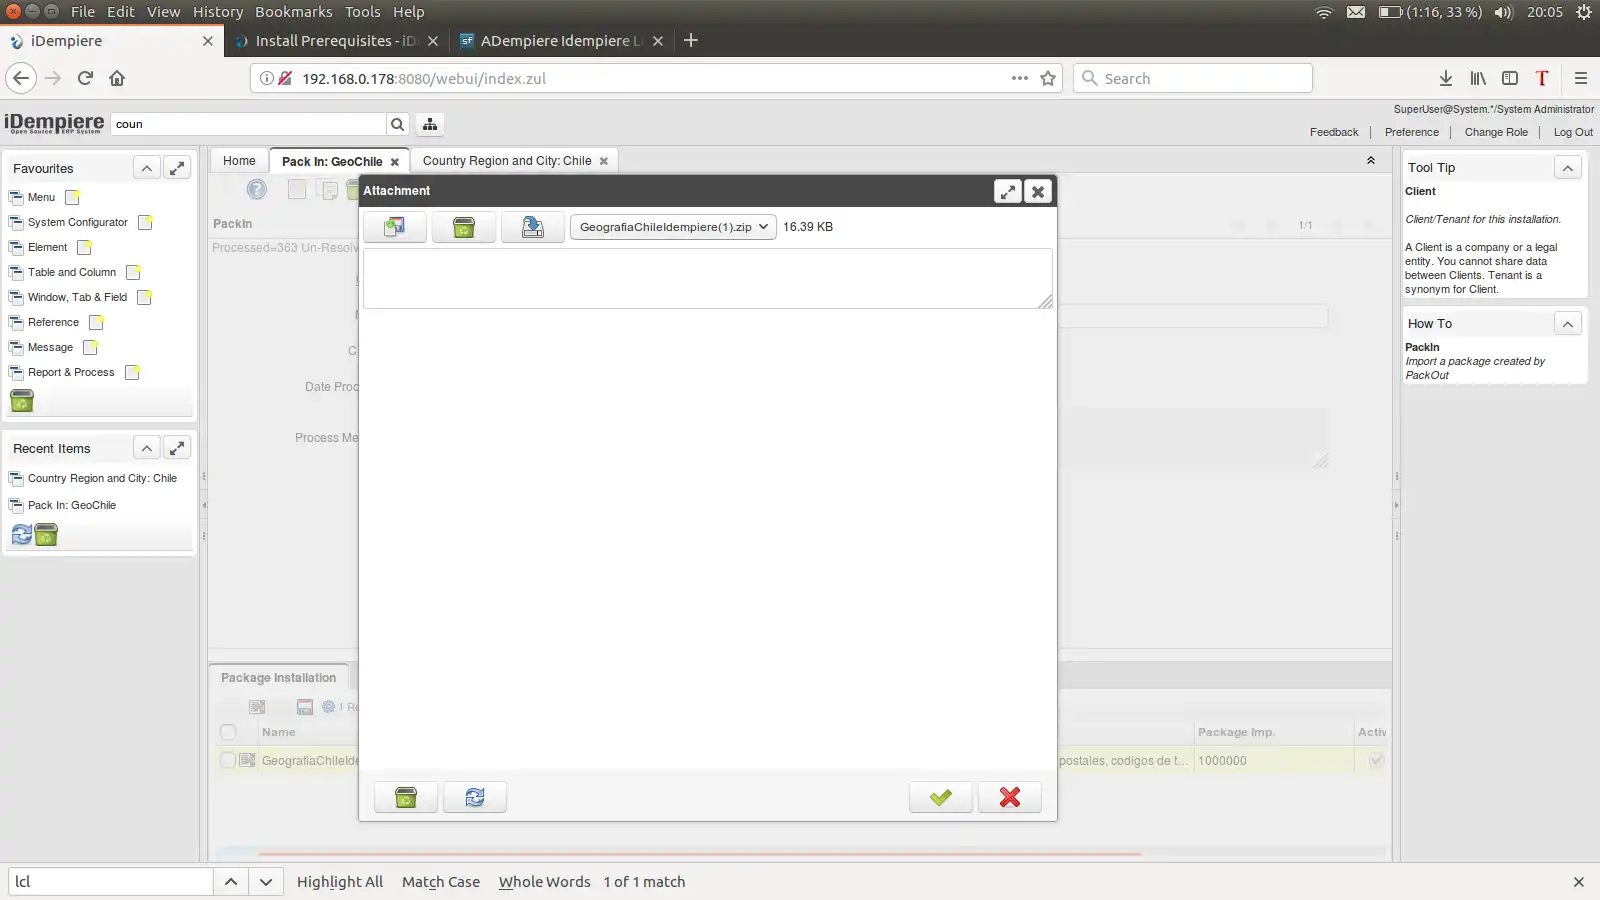This screenshot has height=900, width=1600.
Task: Open the History menu
Action: (218, 12)
